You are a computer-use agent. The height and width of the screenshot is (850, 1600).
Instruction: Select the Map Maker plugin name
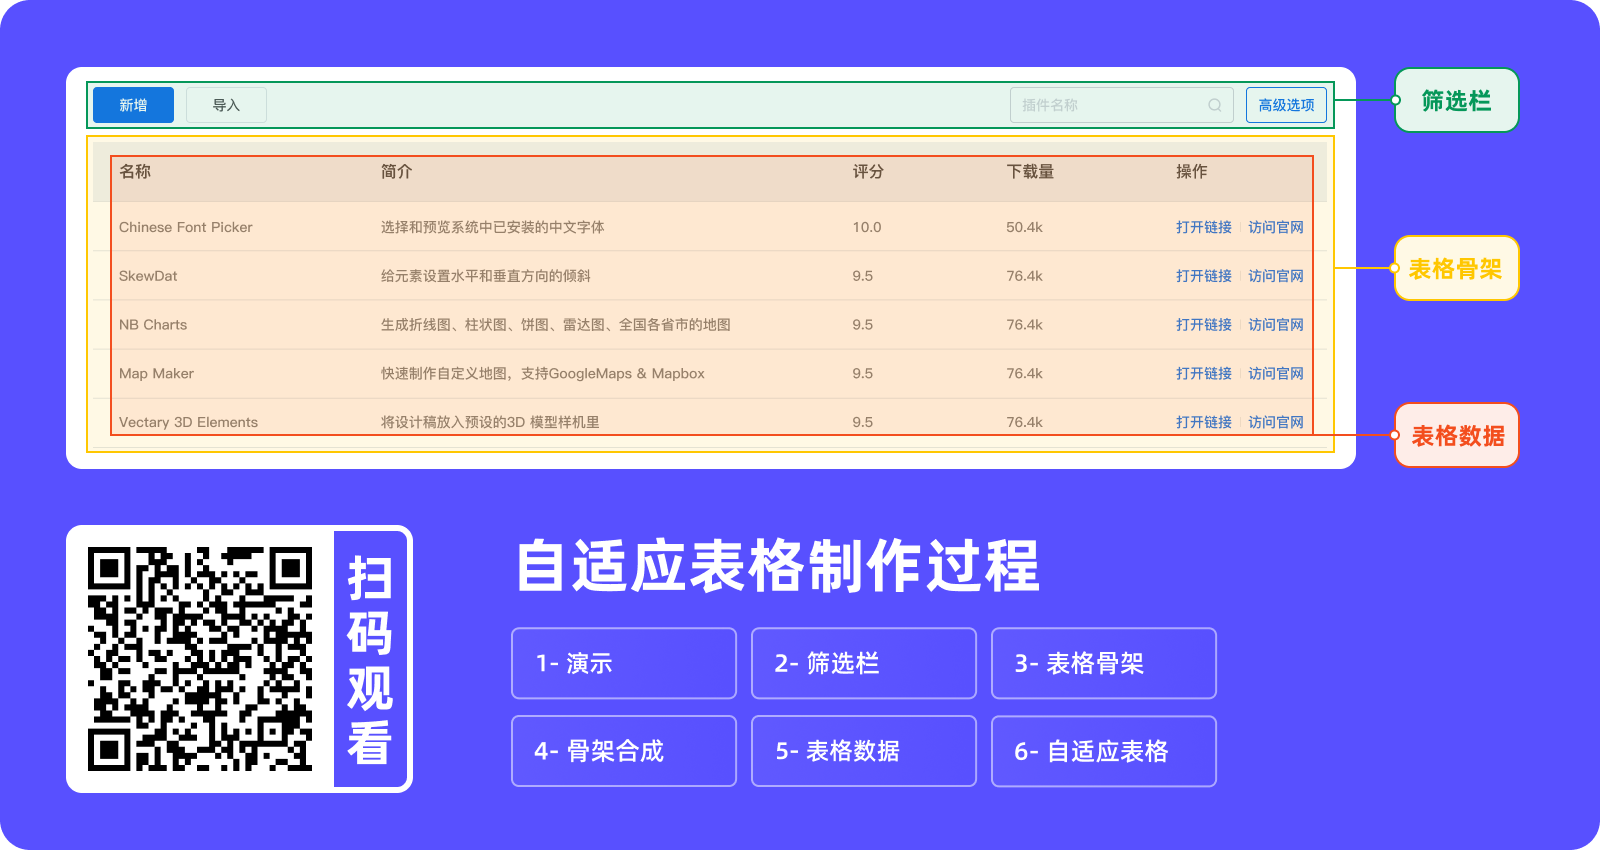tap(156, 373)
